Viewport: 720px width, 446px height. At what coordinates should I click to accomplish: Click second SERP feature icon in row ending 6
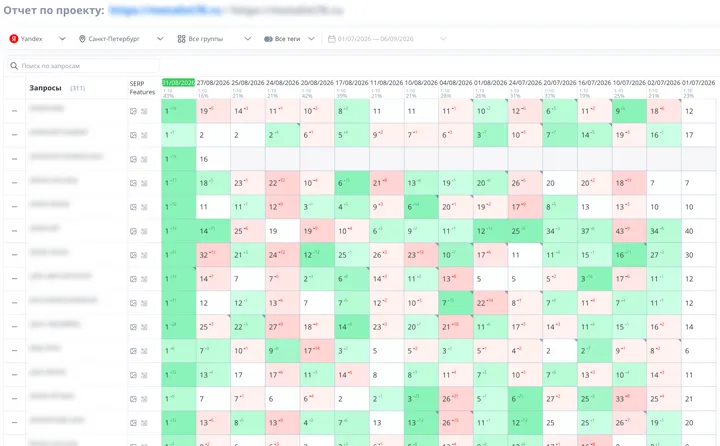pos(144,351)
